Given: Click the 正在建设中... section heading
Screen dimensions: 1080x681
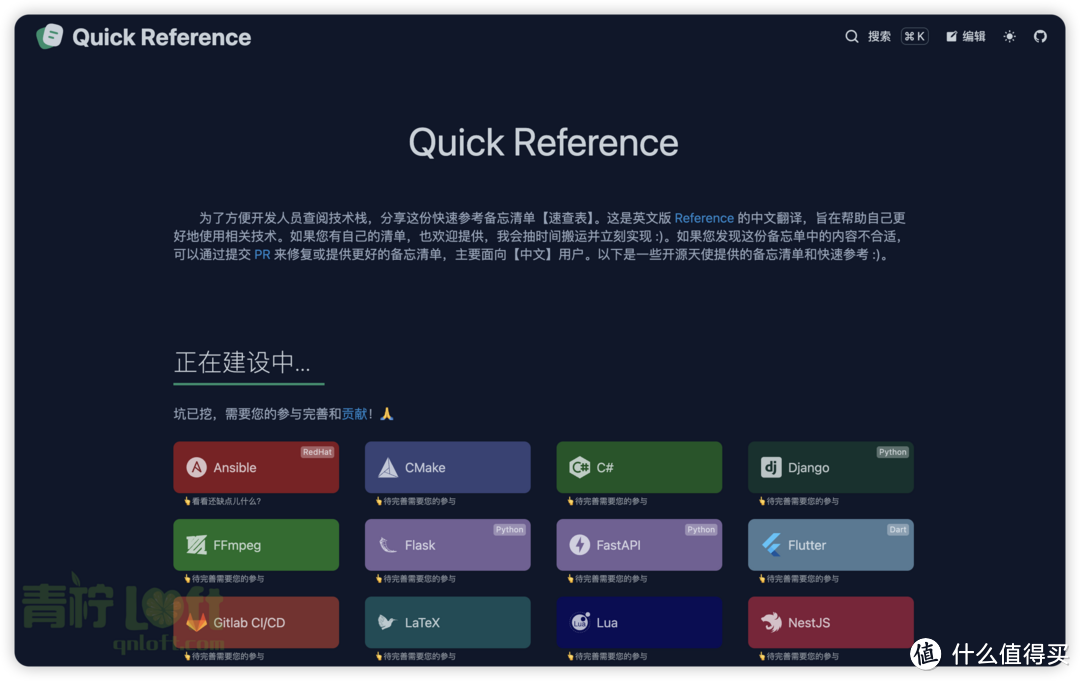Looking at the screenshot, I should click(242, 362).
